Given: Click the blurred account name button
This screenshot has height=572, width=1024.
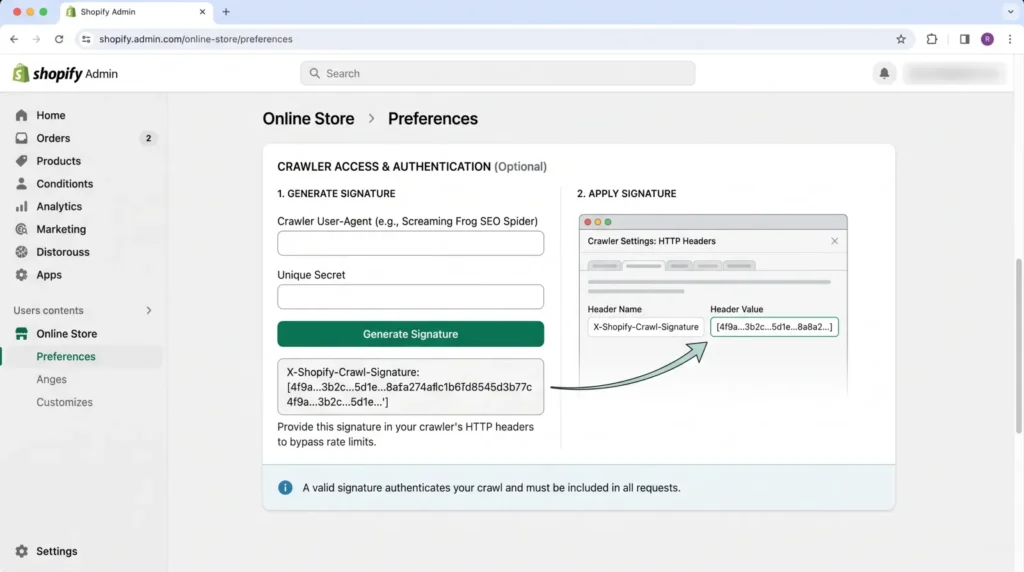Looking at the screenshot, I should click(x=955, y=73).
